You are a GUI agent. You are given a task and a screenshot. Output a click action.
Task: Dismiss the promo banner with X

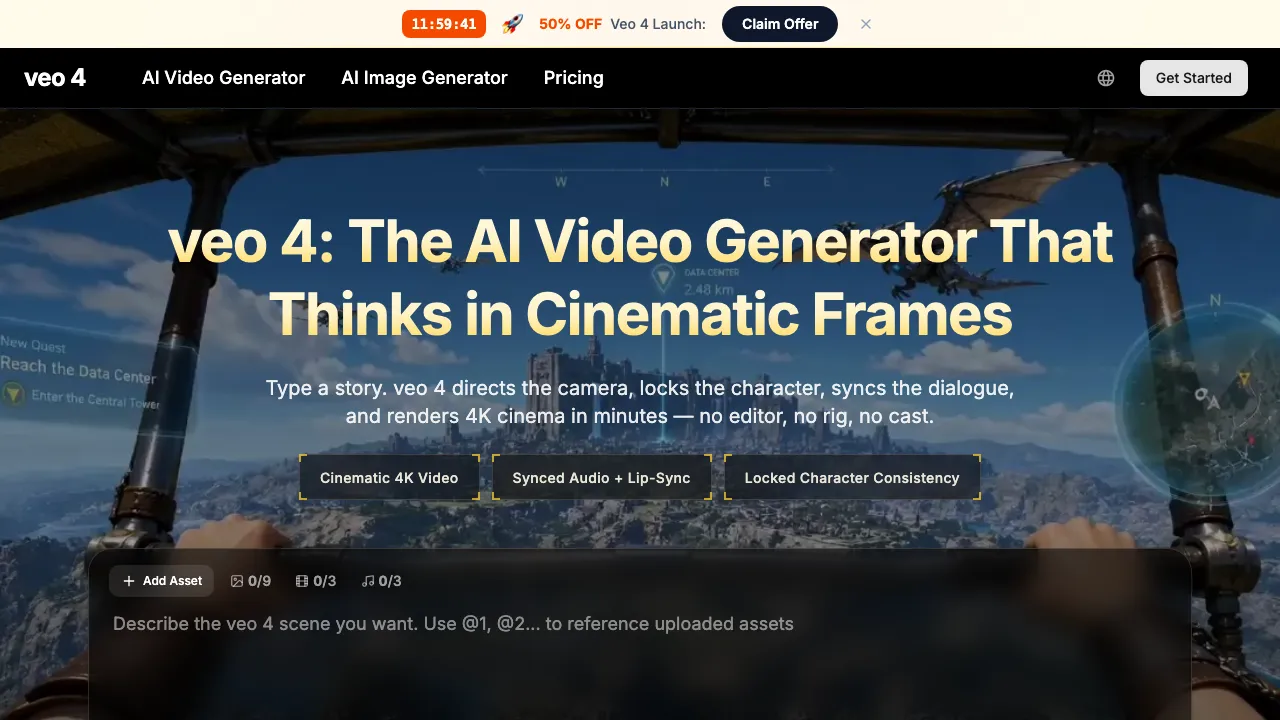tap(866, 24)
